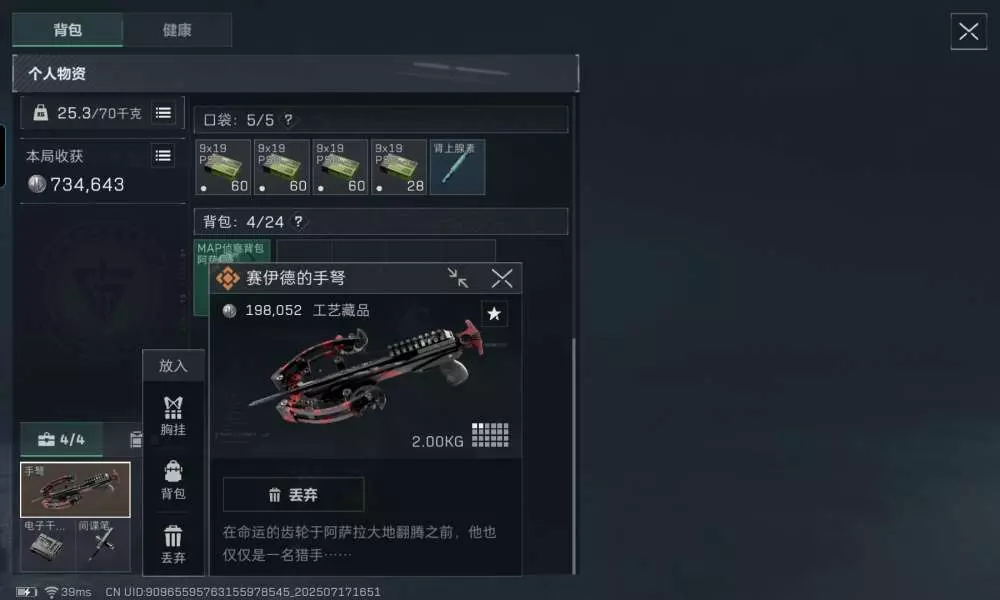Select the 手弩 crossbow thumbnail in safe box
Image resolution: width=1000 pixels, height=600 pixels.
click(x=75, y=490)
